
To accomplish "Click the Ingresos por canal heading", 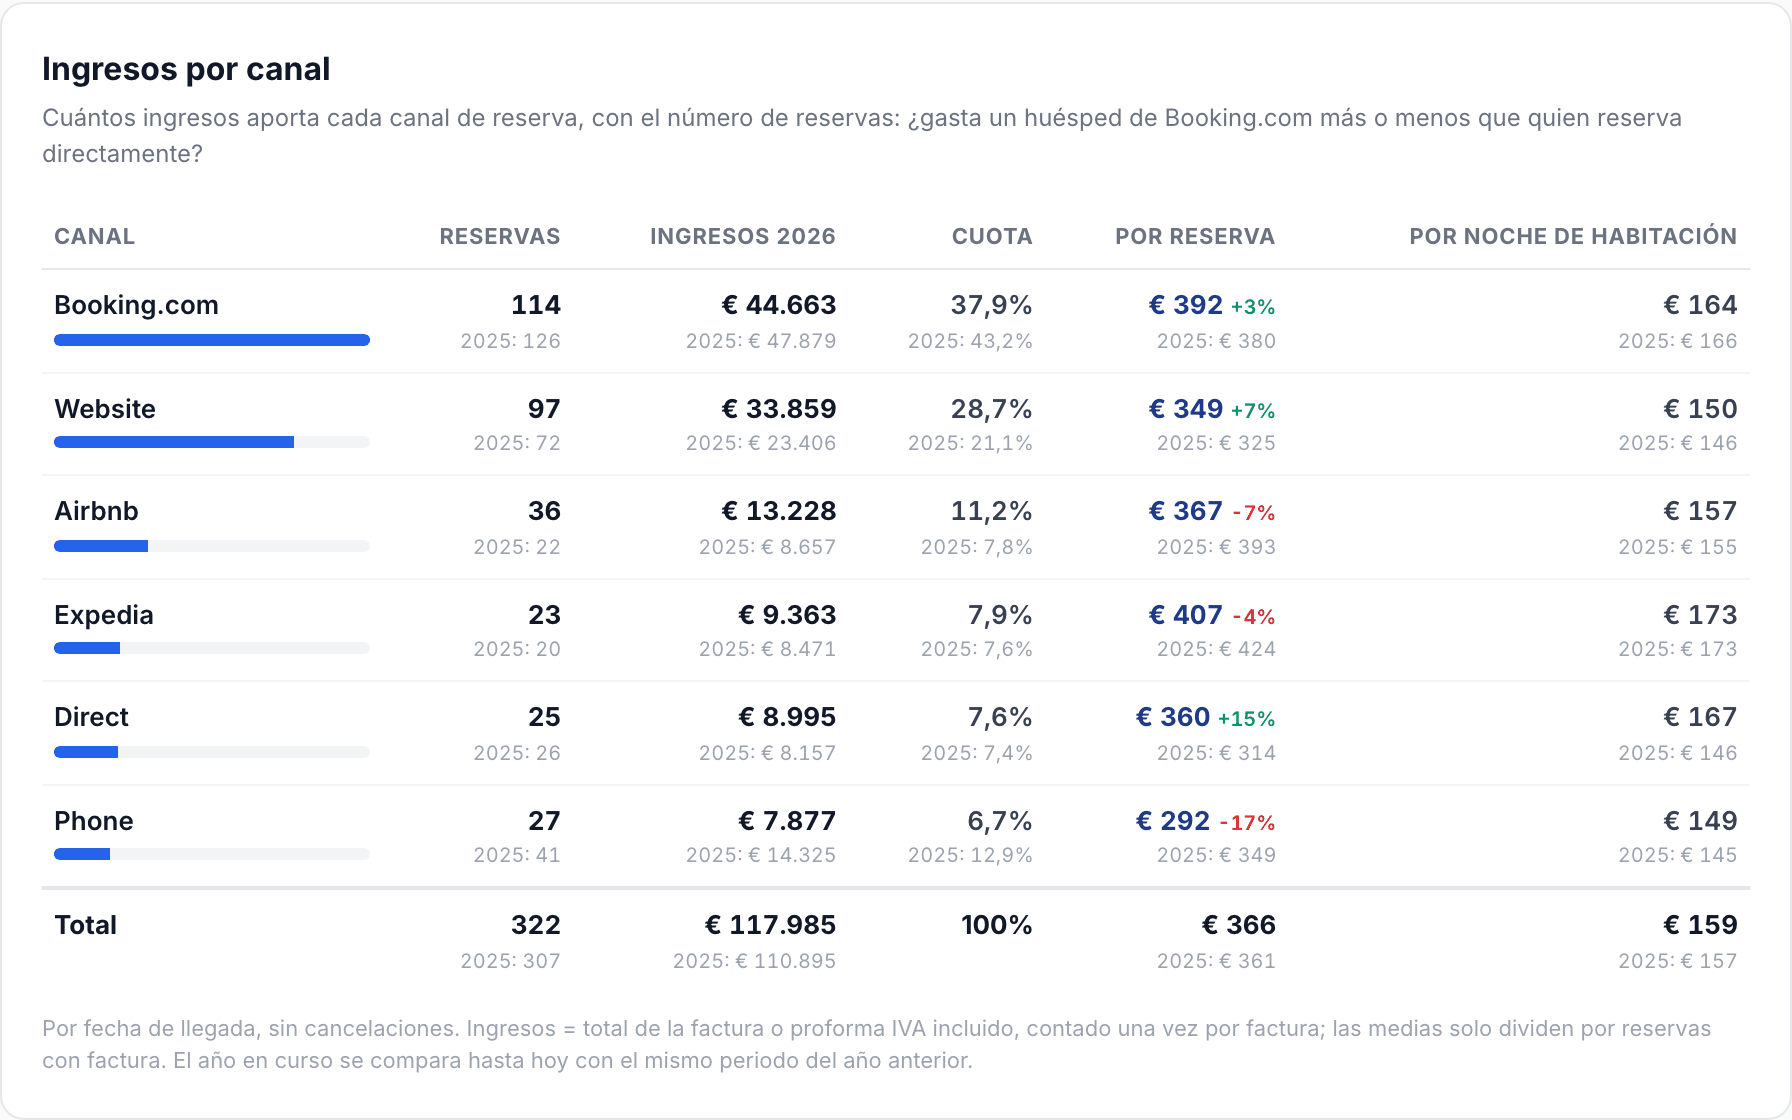I will click(186, 69).
